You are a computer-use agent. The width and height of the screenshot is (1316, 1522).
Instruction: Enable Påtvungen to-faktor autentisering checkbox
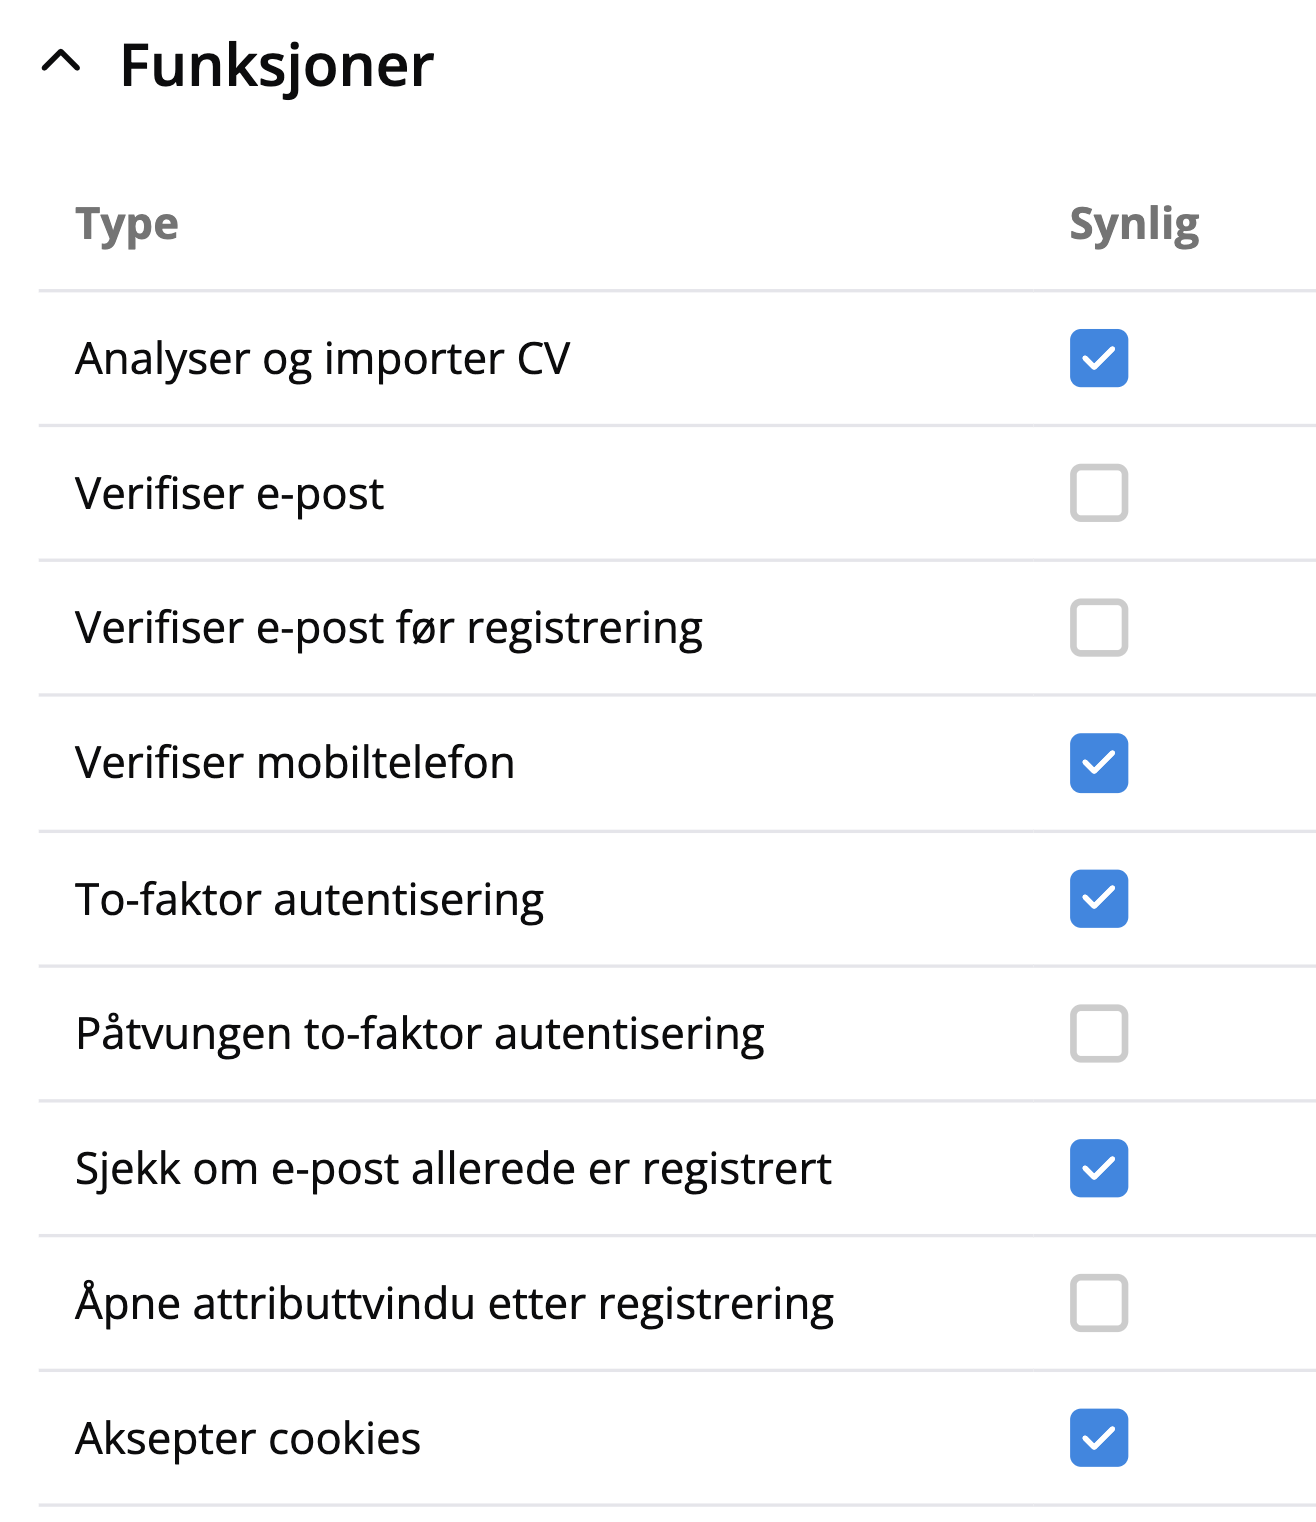[x=1098, y=1033]
